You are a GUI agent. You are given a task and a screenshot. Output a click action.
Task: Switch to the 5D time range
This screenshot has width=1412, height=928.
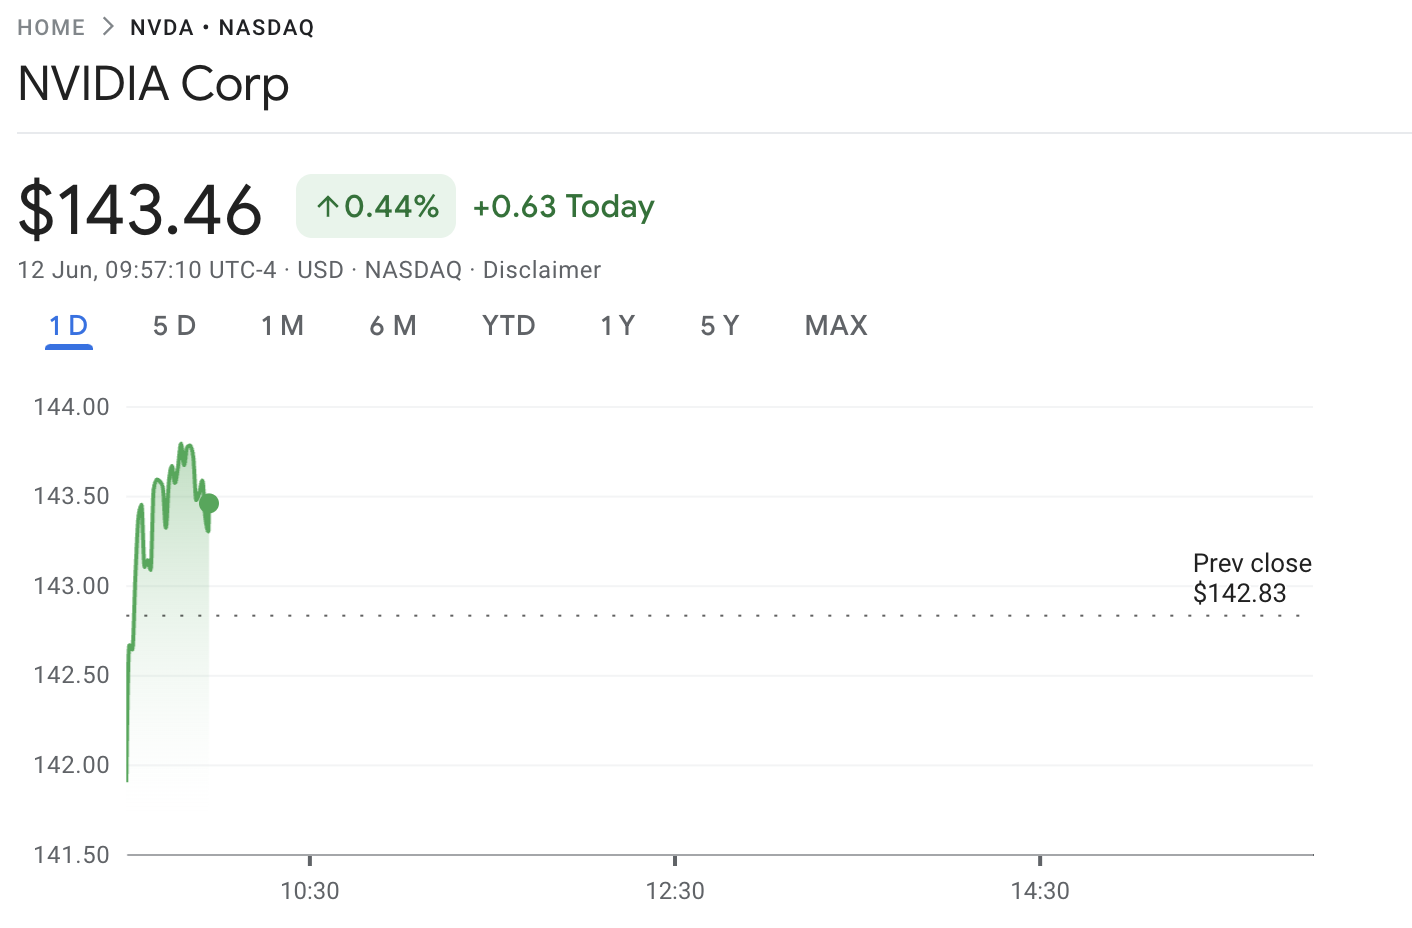coord(174,326)
